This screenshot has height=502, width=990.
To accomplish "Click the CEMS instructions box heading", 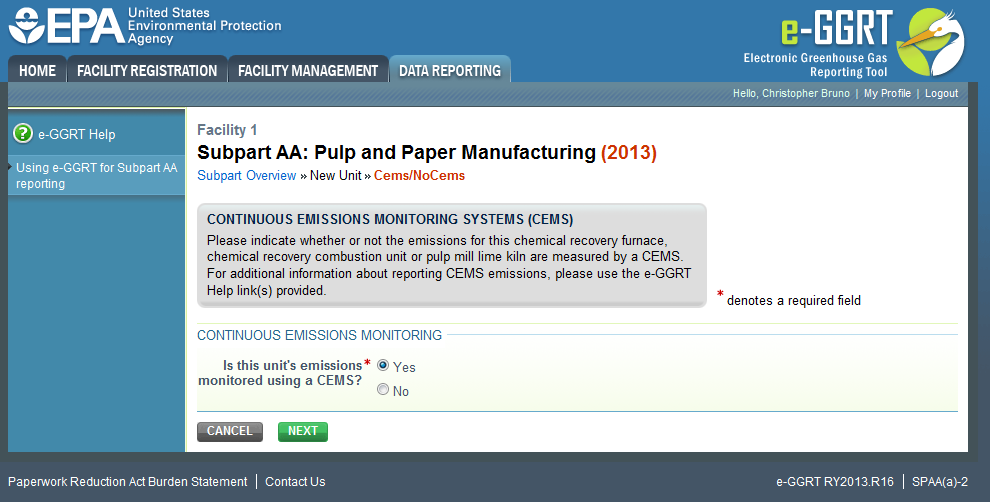I will click(390, 220).
